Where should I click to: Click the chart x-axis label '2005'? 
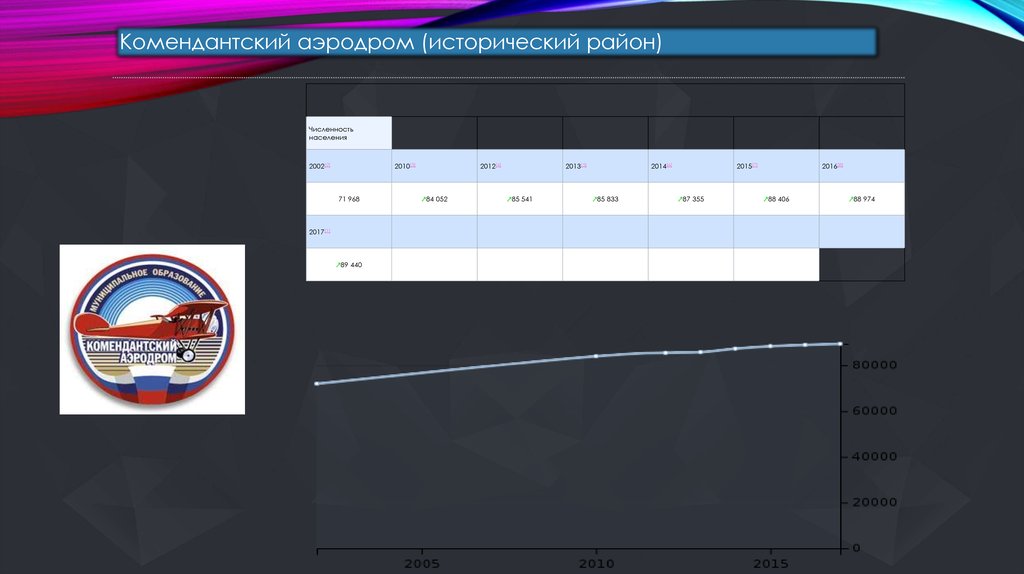422,564
